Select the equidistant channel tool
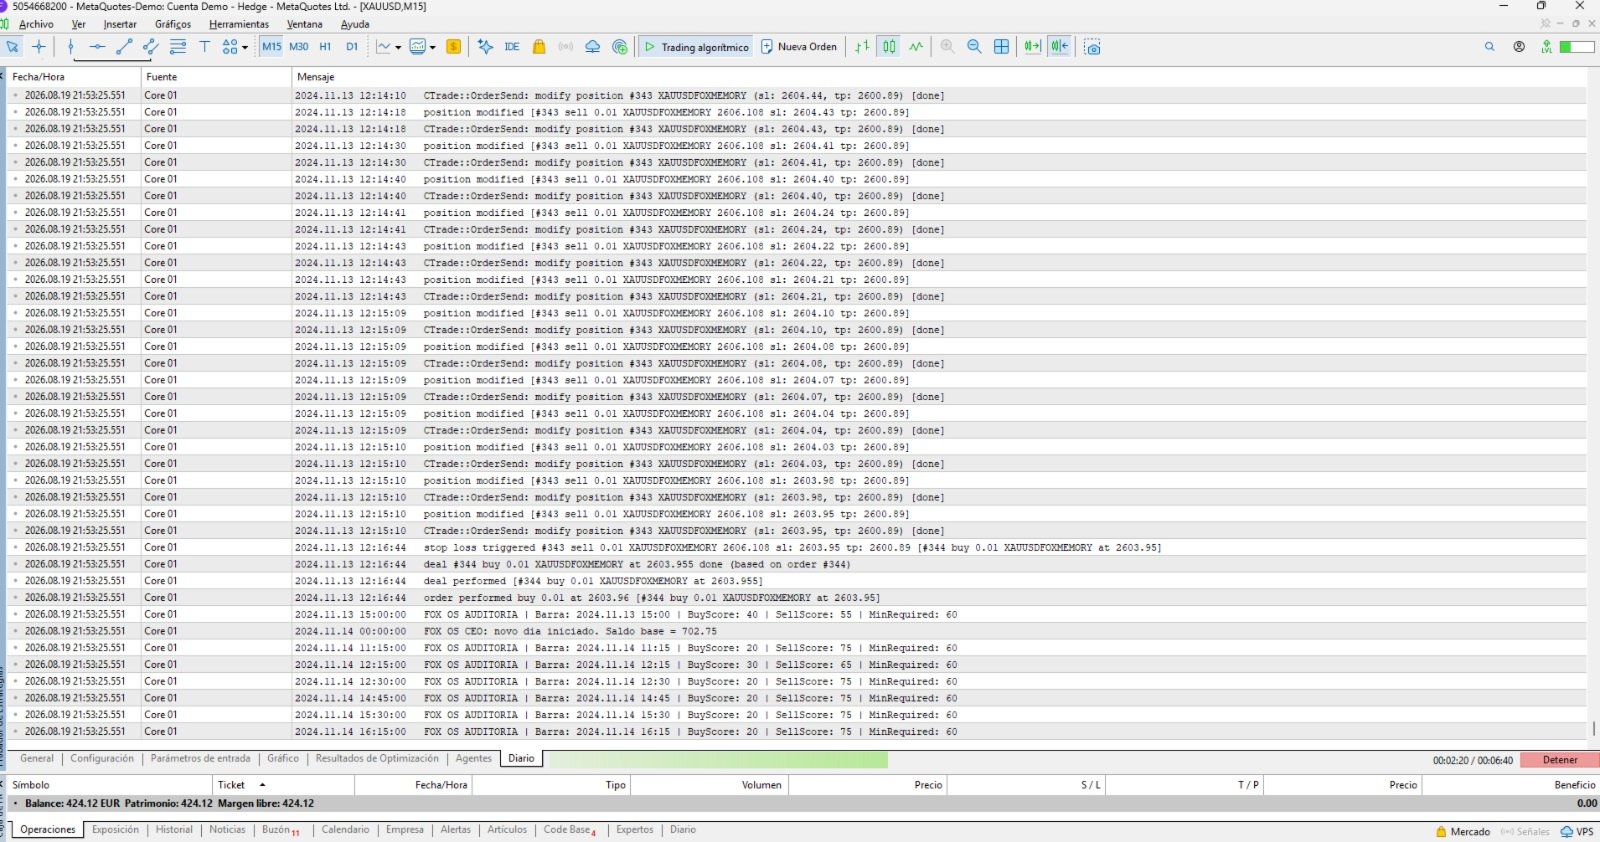 pyautogui.click(x=151, y=46)
